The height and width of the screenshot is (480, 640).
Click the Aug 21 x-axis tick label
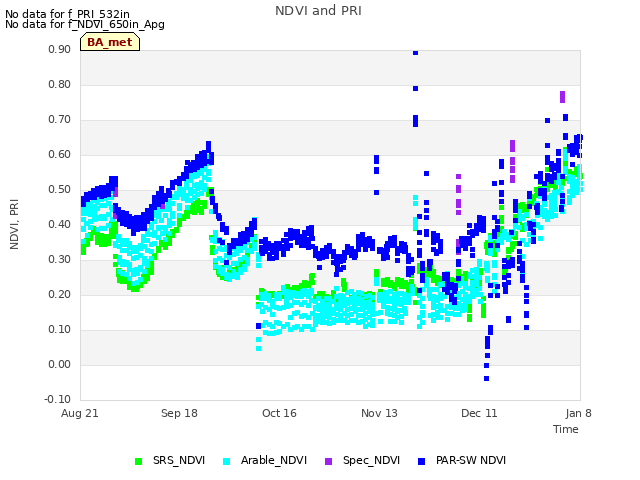(80, 413)
